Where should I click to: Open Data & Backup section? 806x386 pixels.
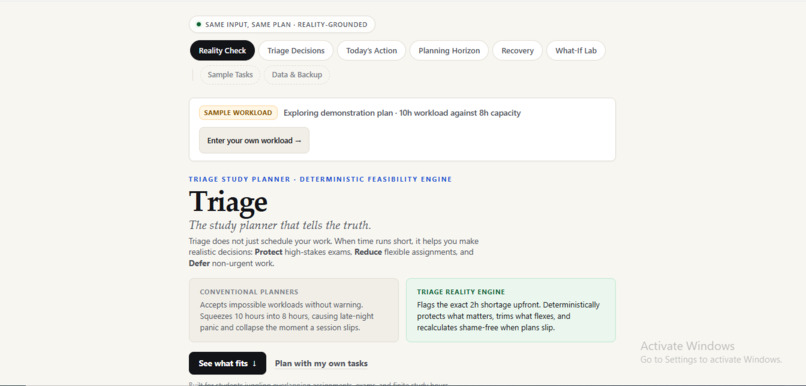297,75
